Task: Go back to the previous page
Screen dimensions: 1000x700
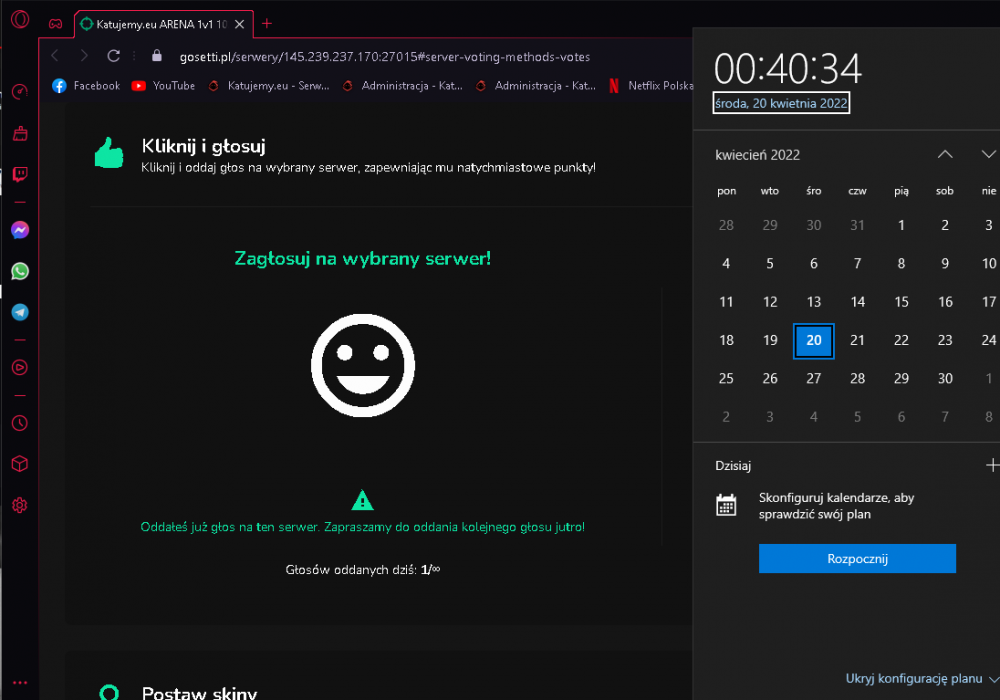Action: [55, 56]
